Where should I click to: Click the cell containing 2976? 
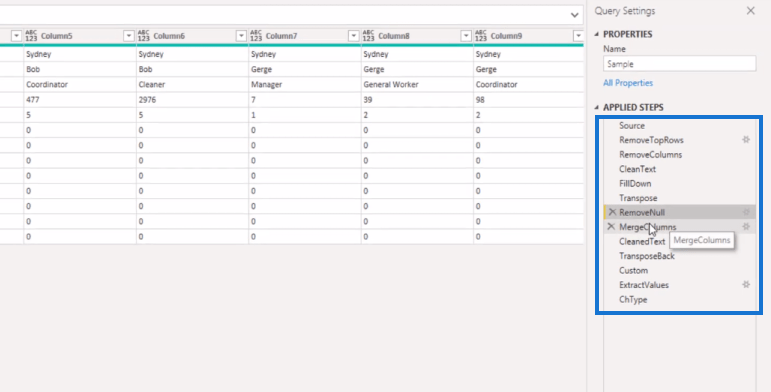pos(192,99)
